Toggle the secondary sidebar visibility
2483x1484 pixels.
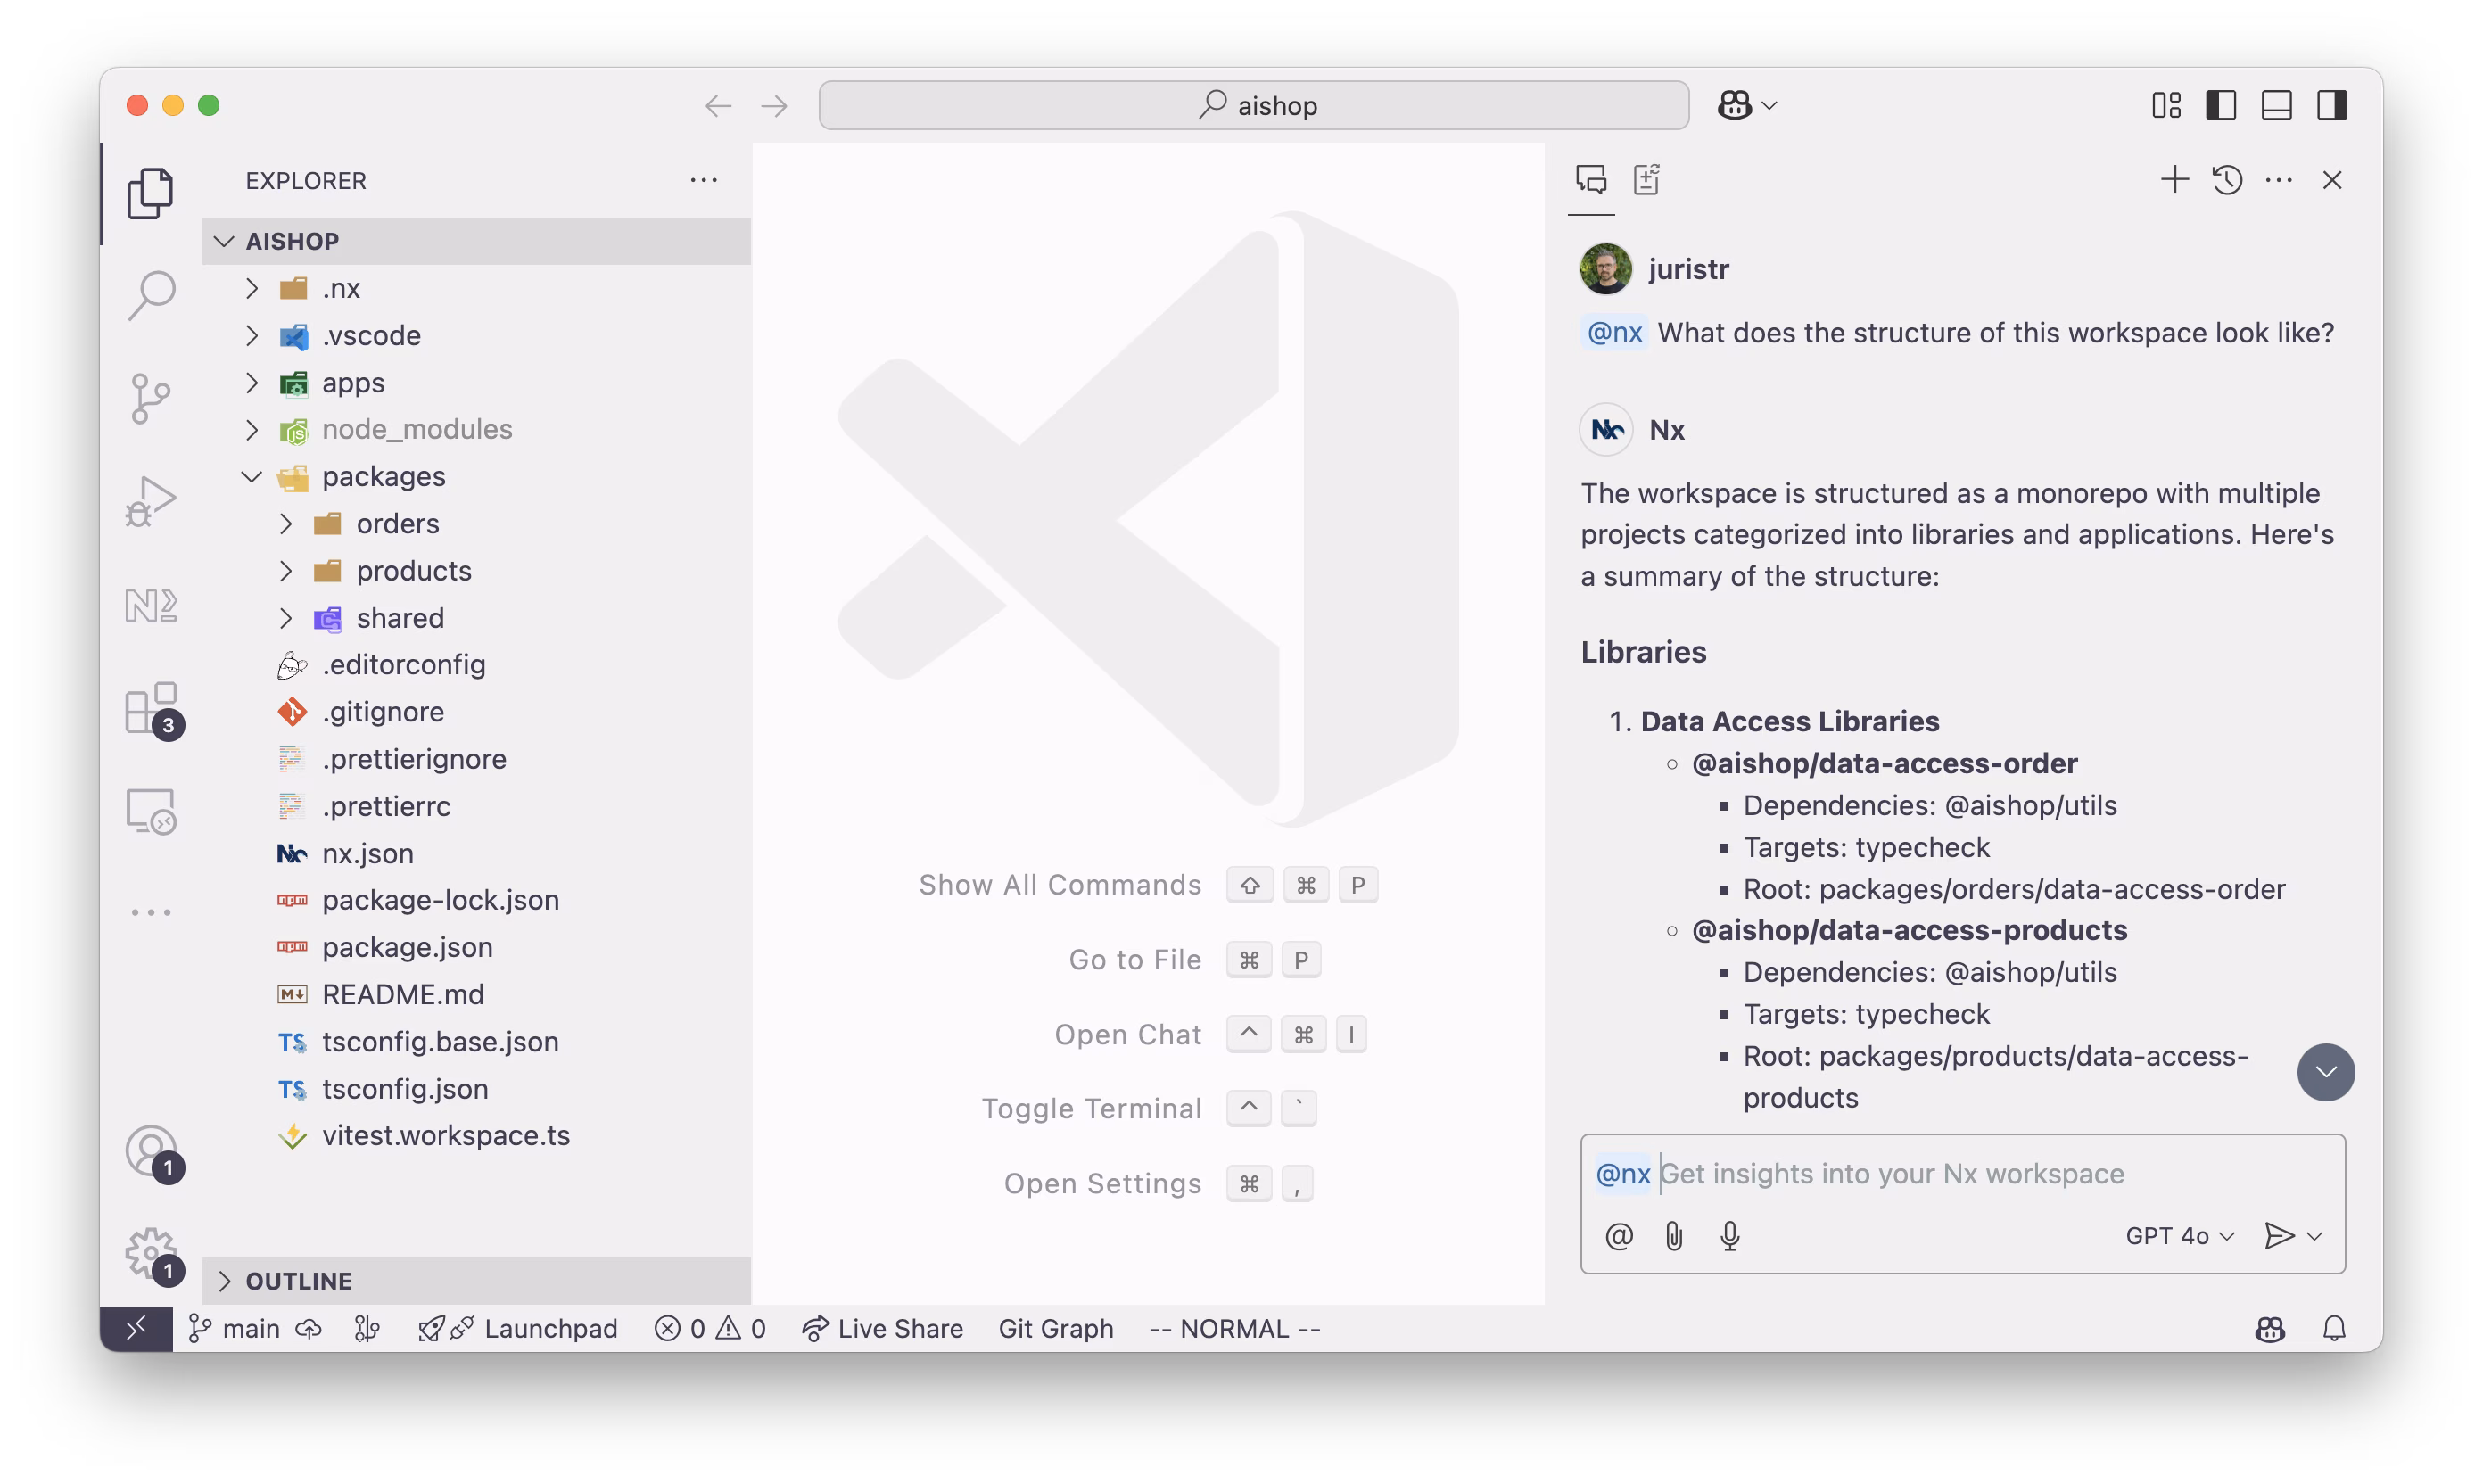pyautogui.click(x=2332, y=104)
